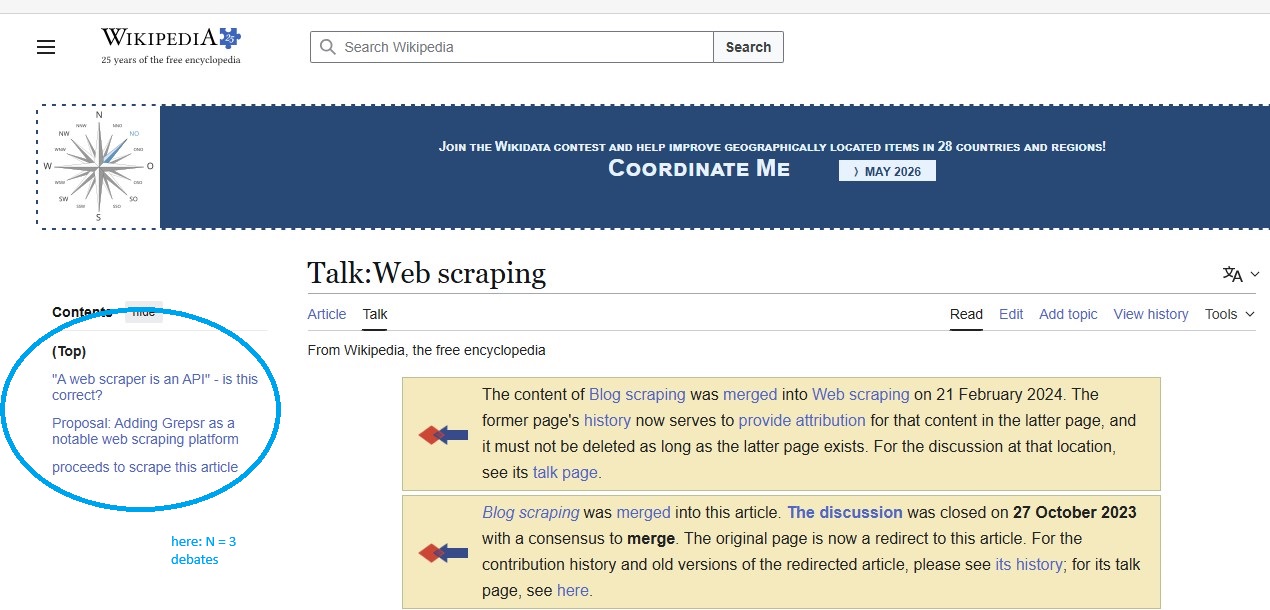Open the language translation icon

tap(1232, 274)
